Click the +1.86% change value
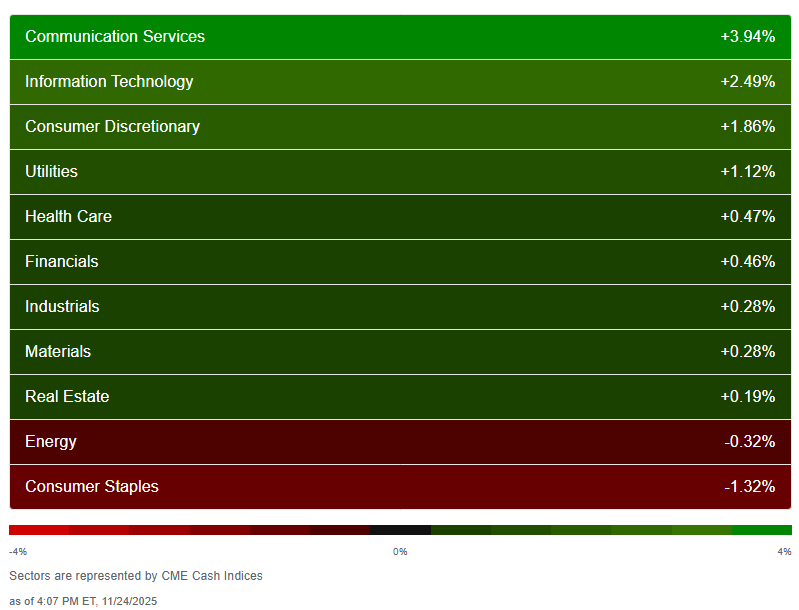799x610 pixels. (748, 126)
